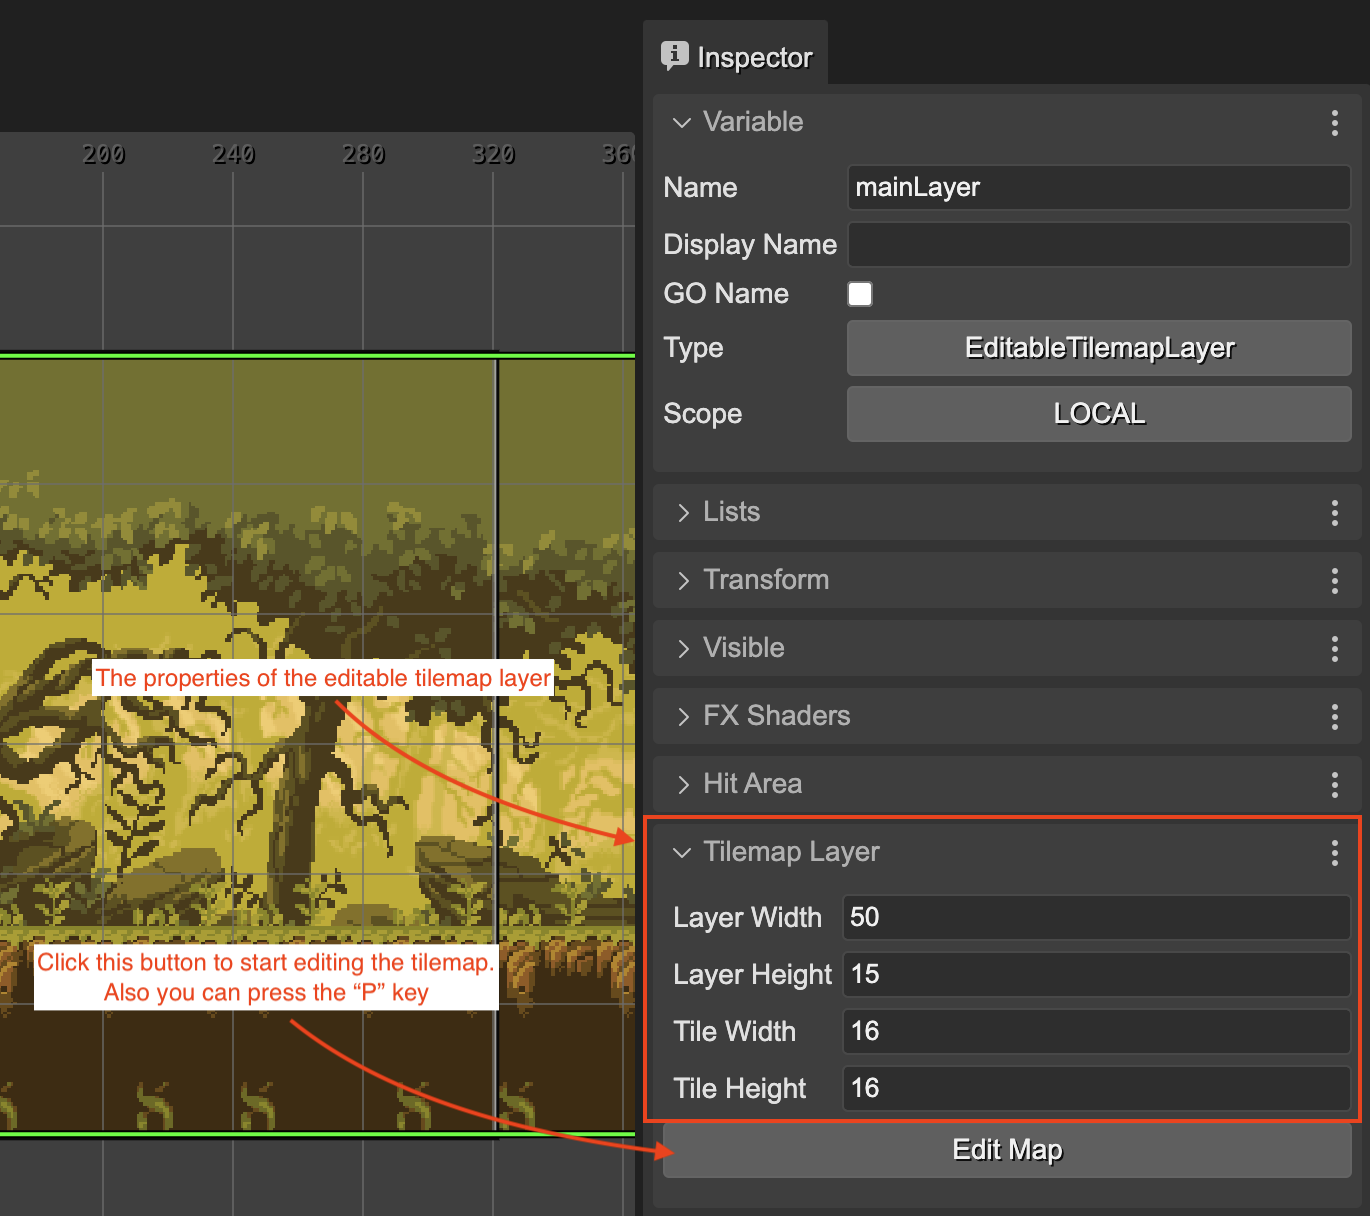The height and width of the screenshot is (1216, 1370).
Task: Open the FX Shaders section options menu
Action: (x=1335, y=716)
